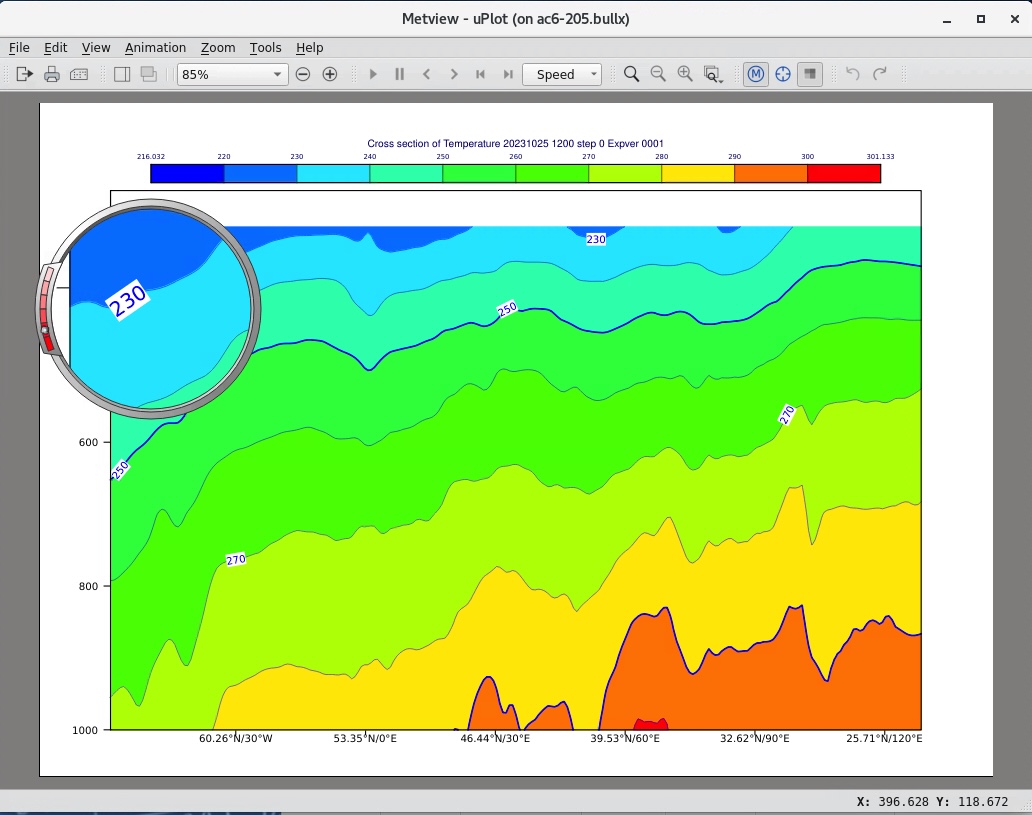
Task: Open the zoom stack dropdown icon
Action: pos(713,74)
